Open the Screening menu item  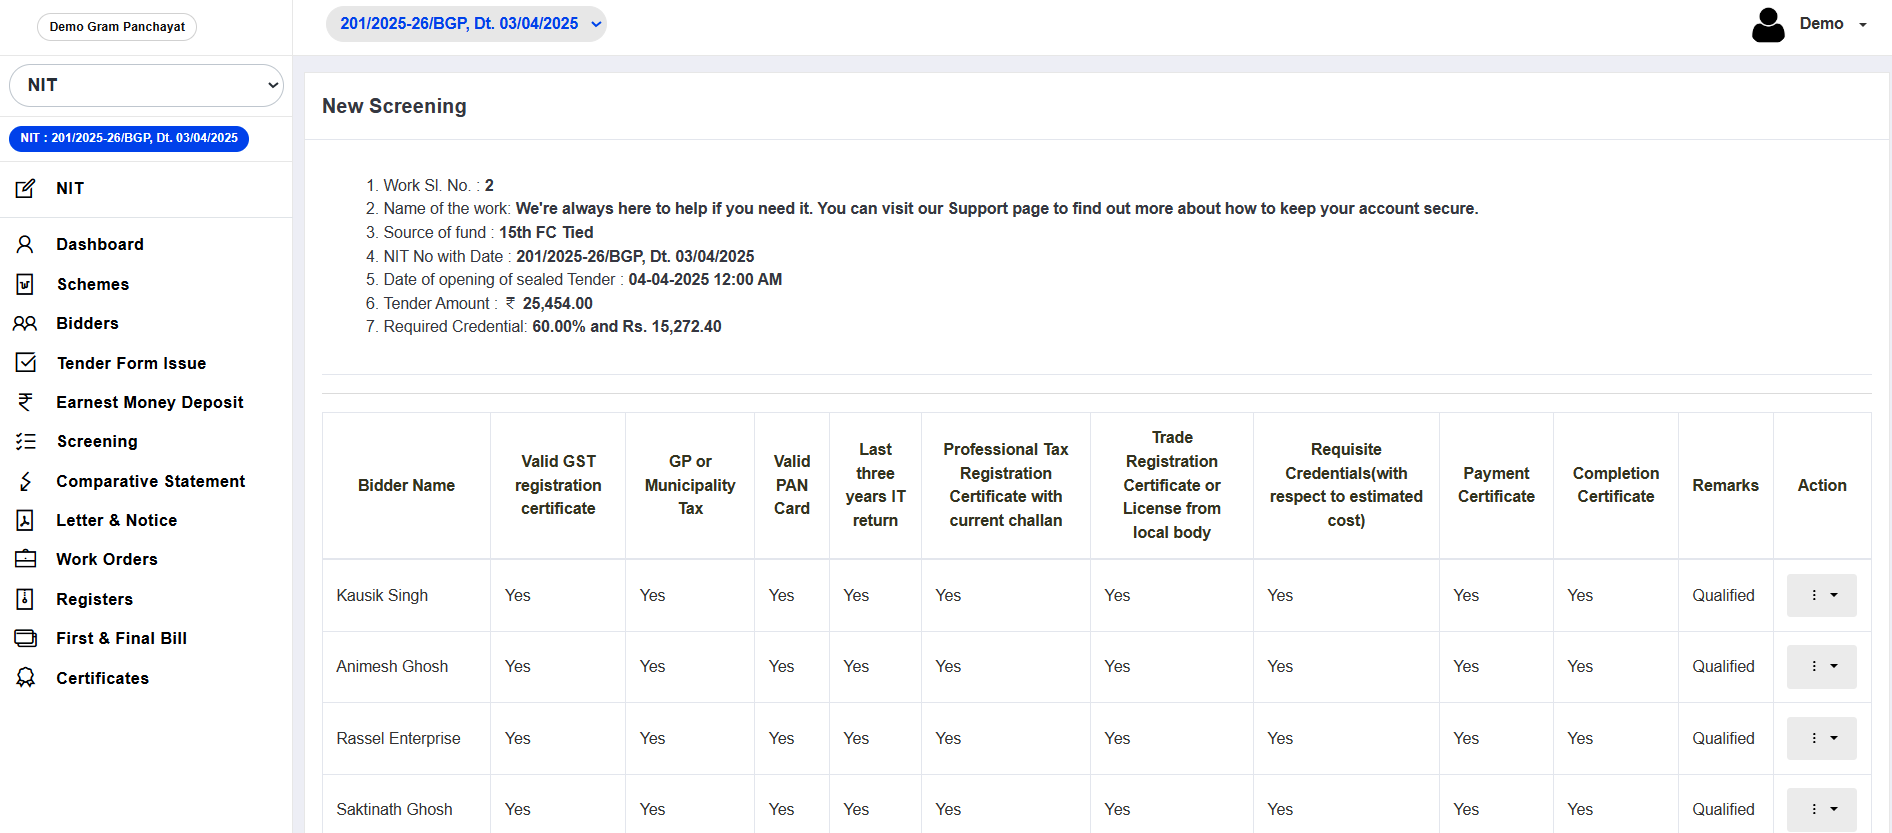click(97, 441)
